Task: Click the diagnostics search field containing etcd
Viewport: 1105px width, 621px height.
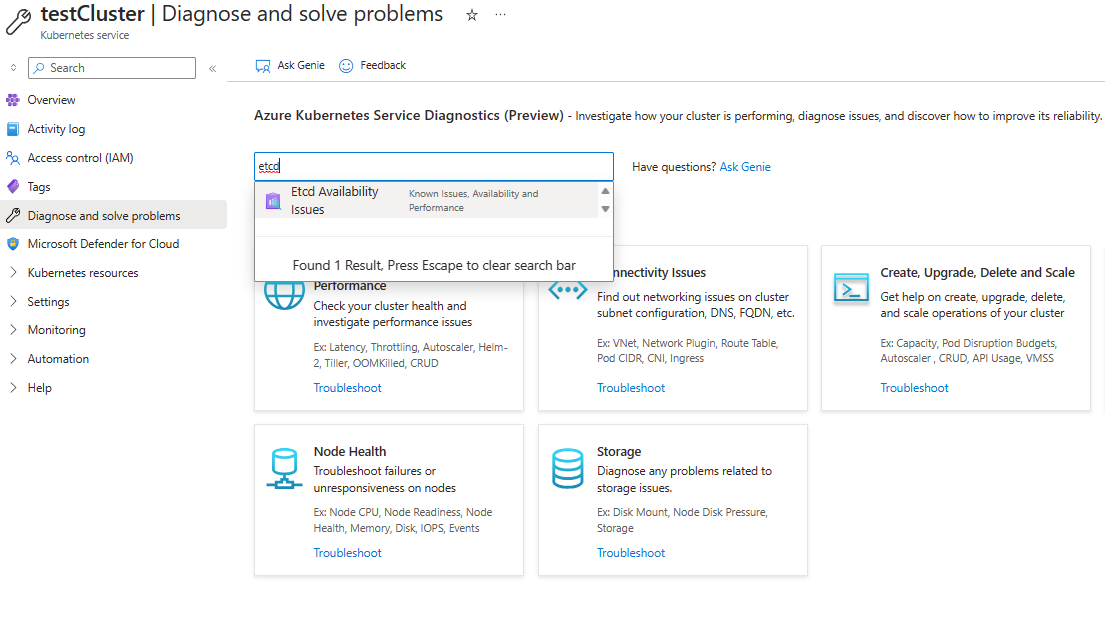Action: [x=434, y=167]
